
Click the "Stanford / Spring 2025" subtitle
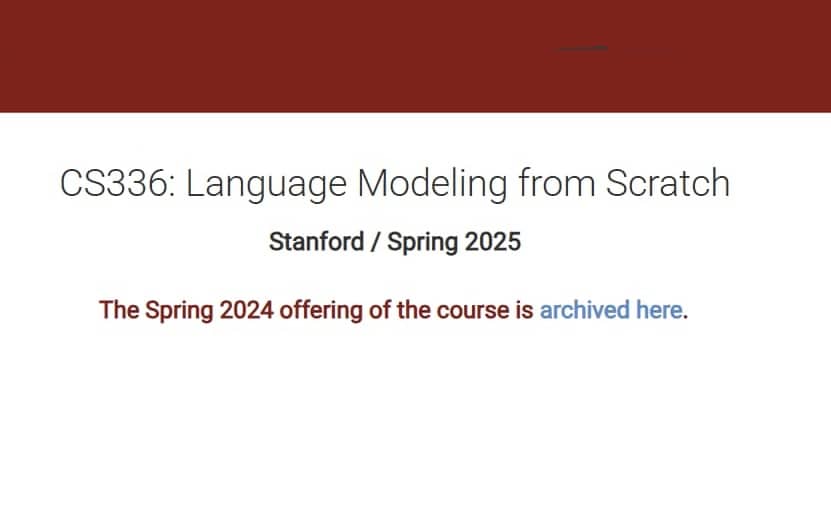394,242
